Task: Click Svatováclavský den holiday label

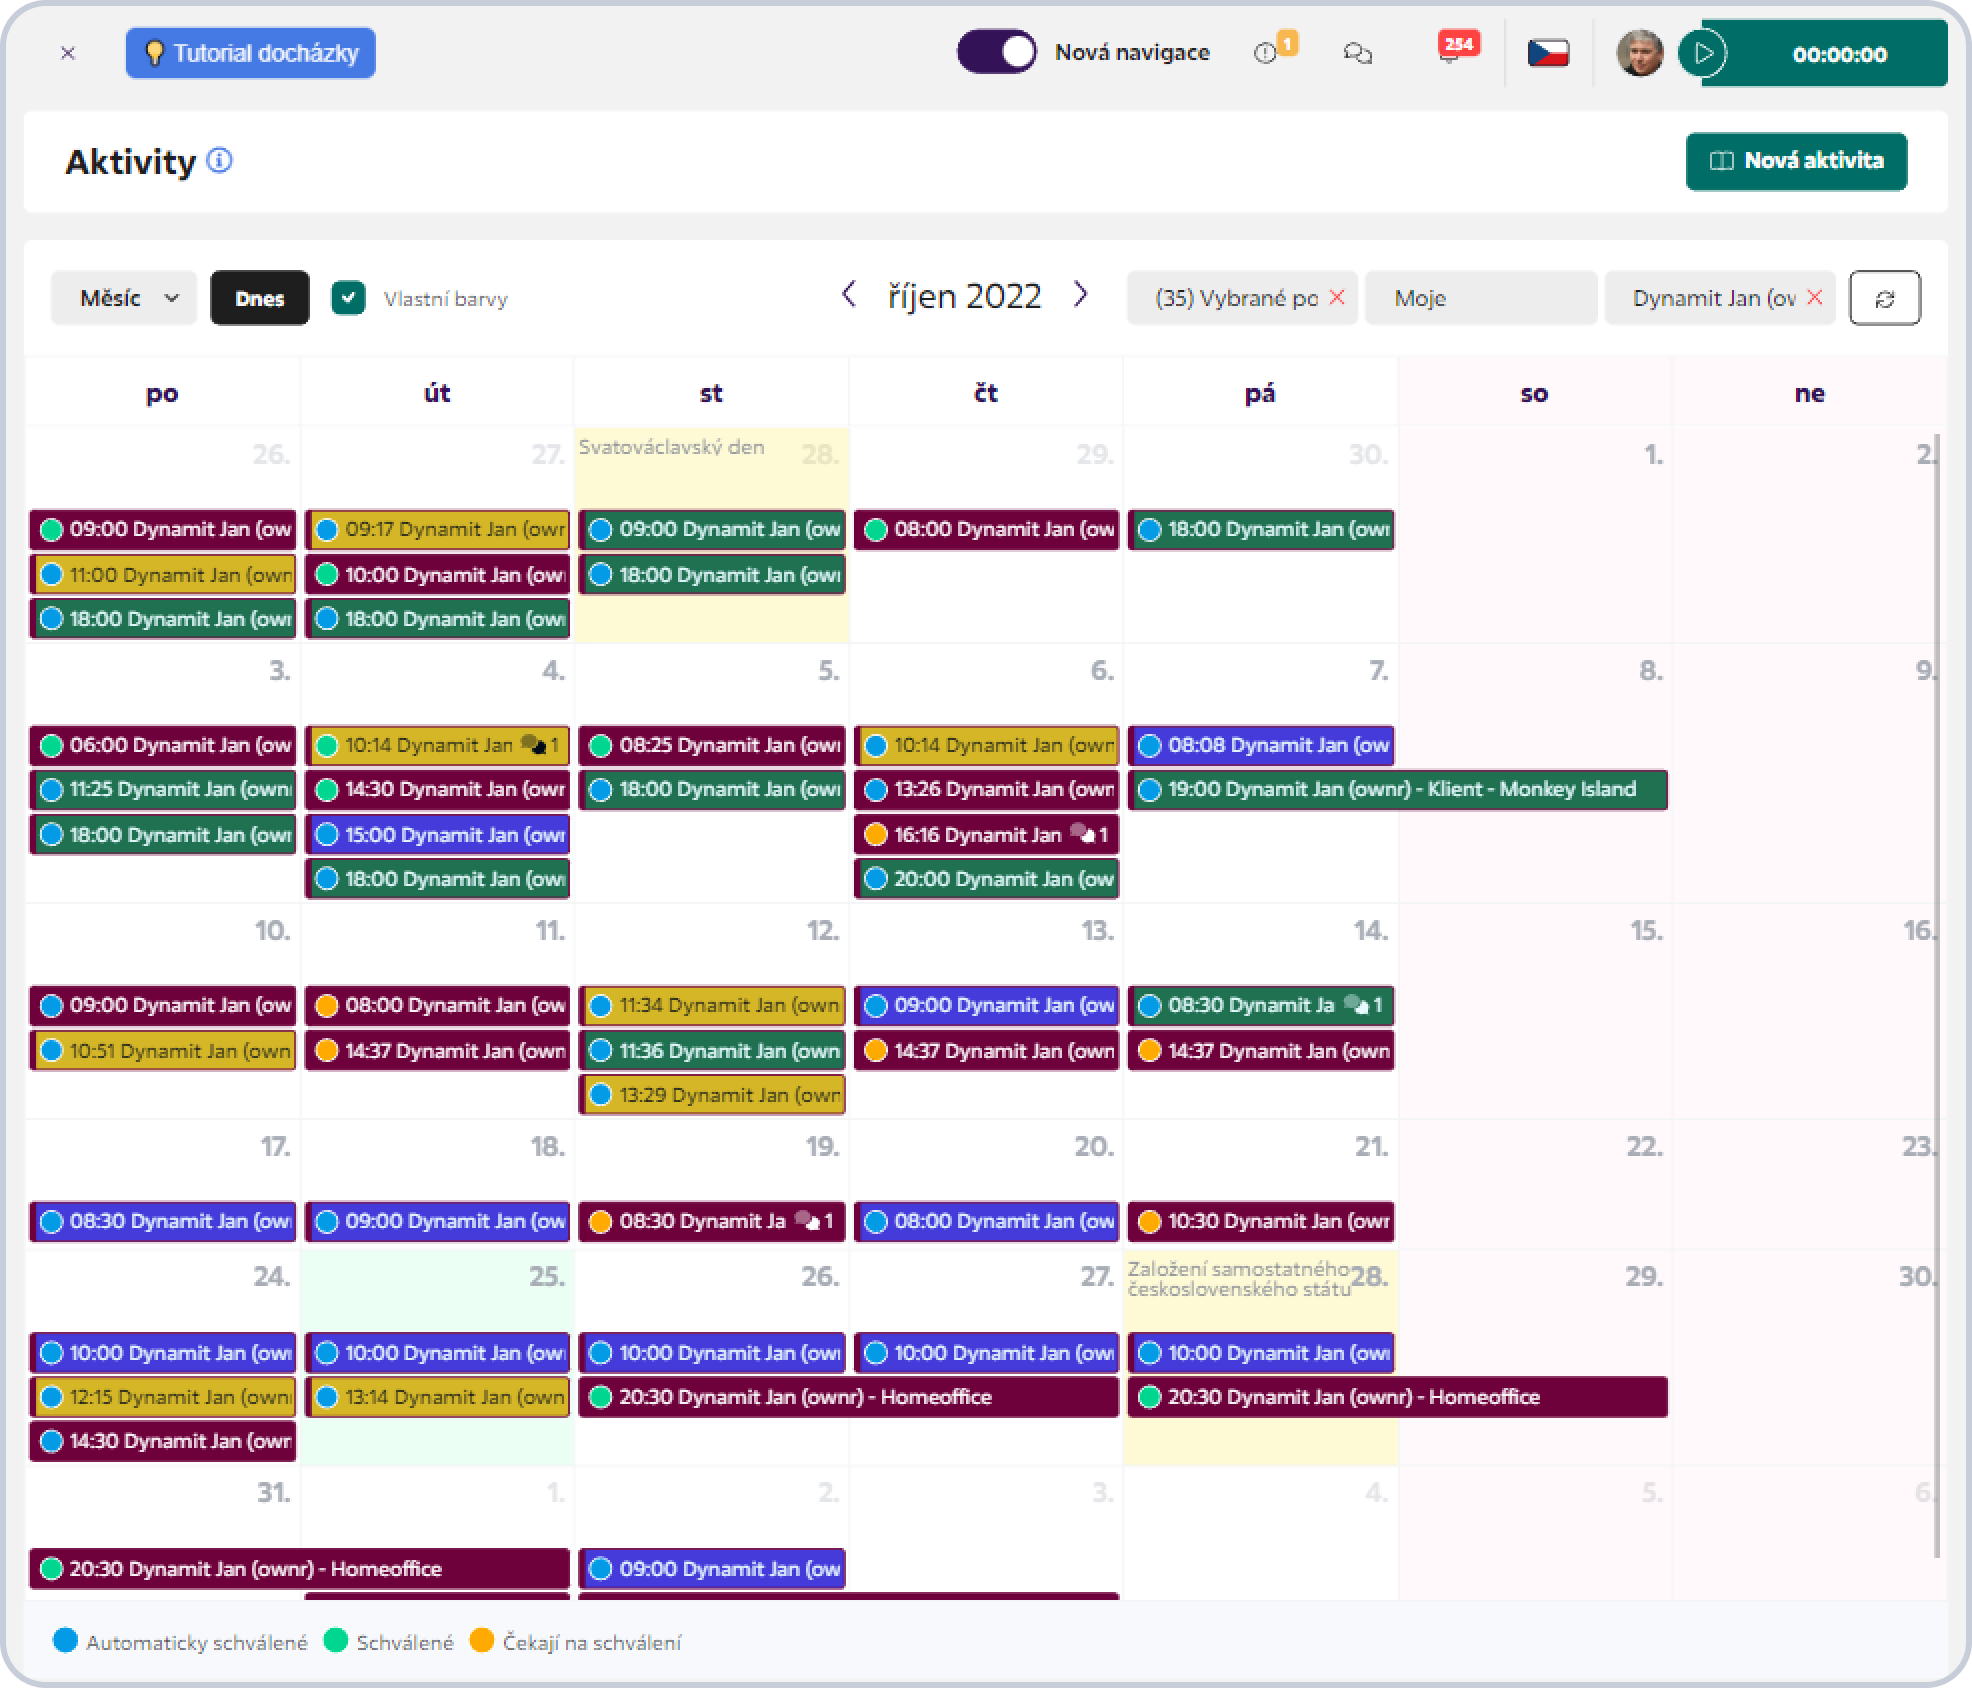Action: [x=671, y=447]
